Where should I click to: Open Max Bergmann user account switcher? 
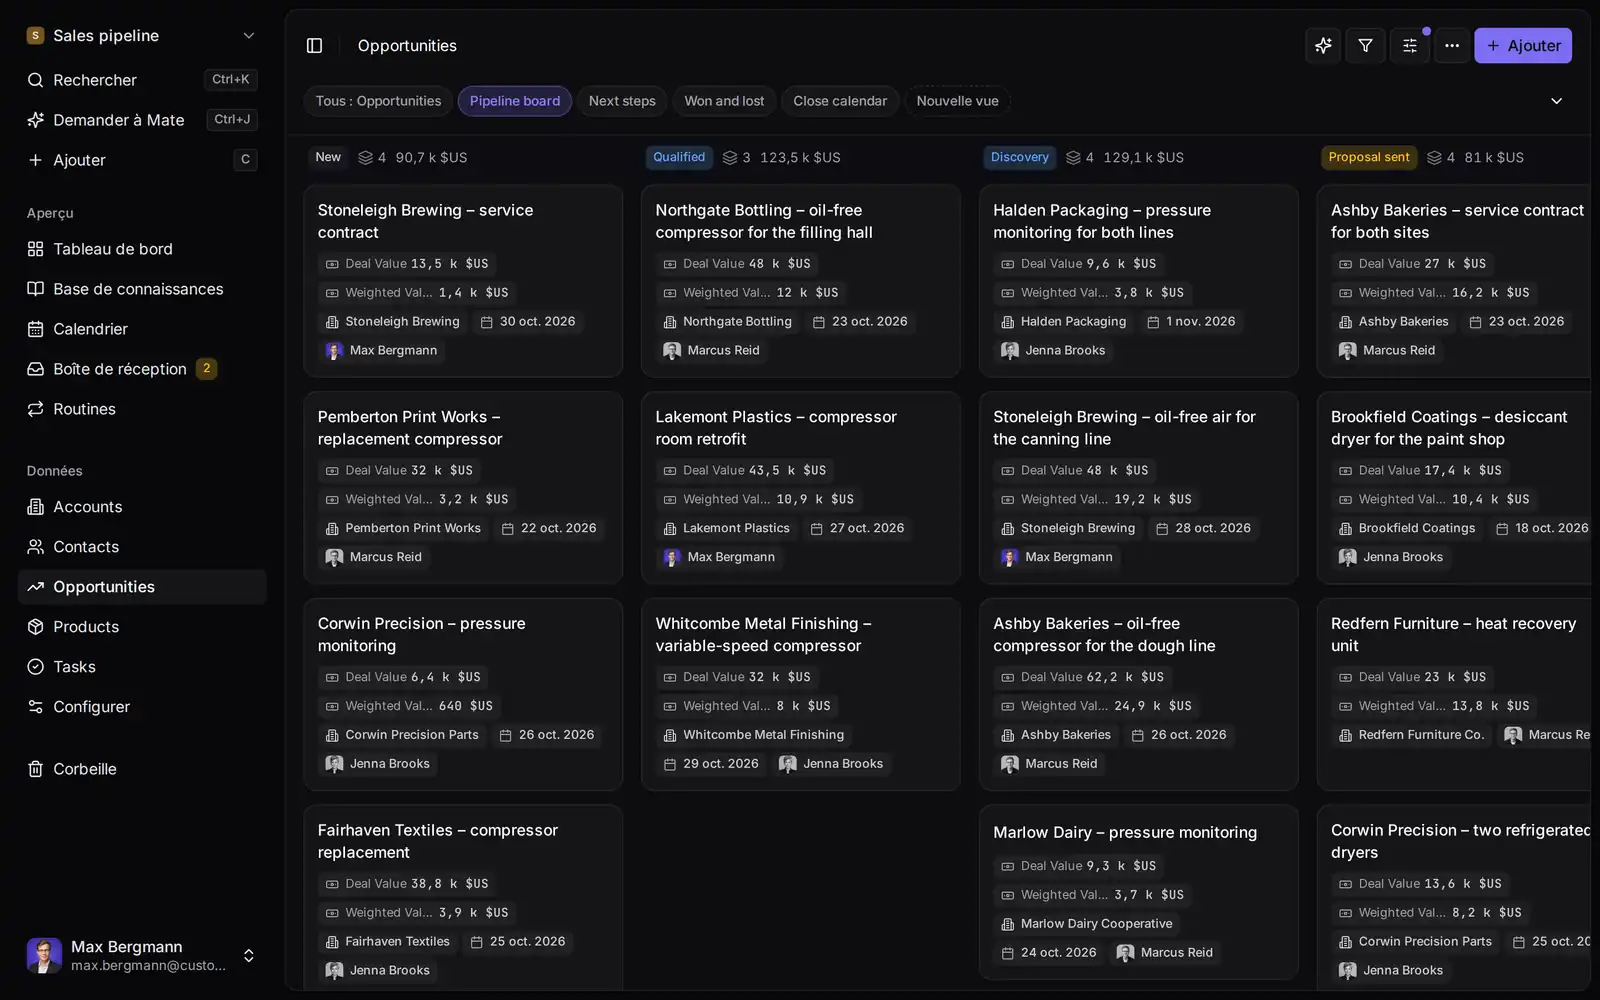click(x=142, y=955)
